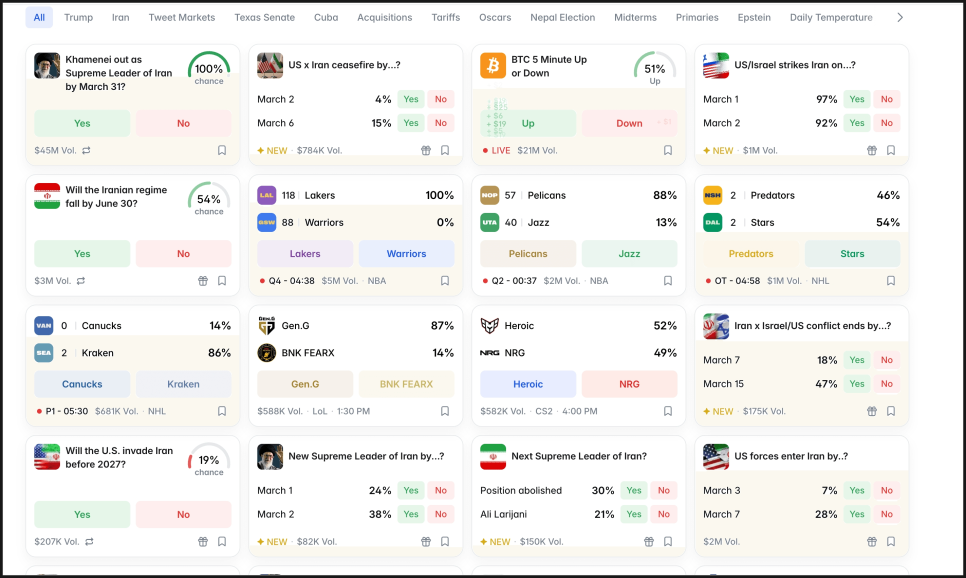Pick Heroic in the CS2 match

(x=528, y=384)
